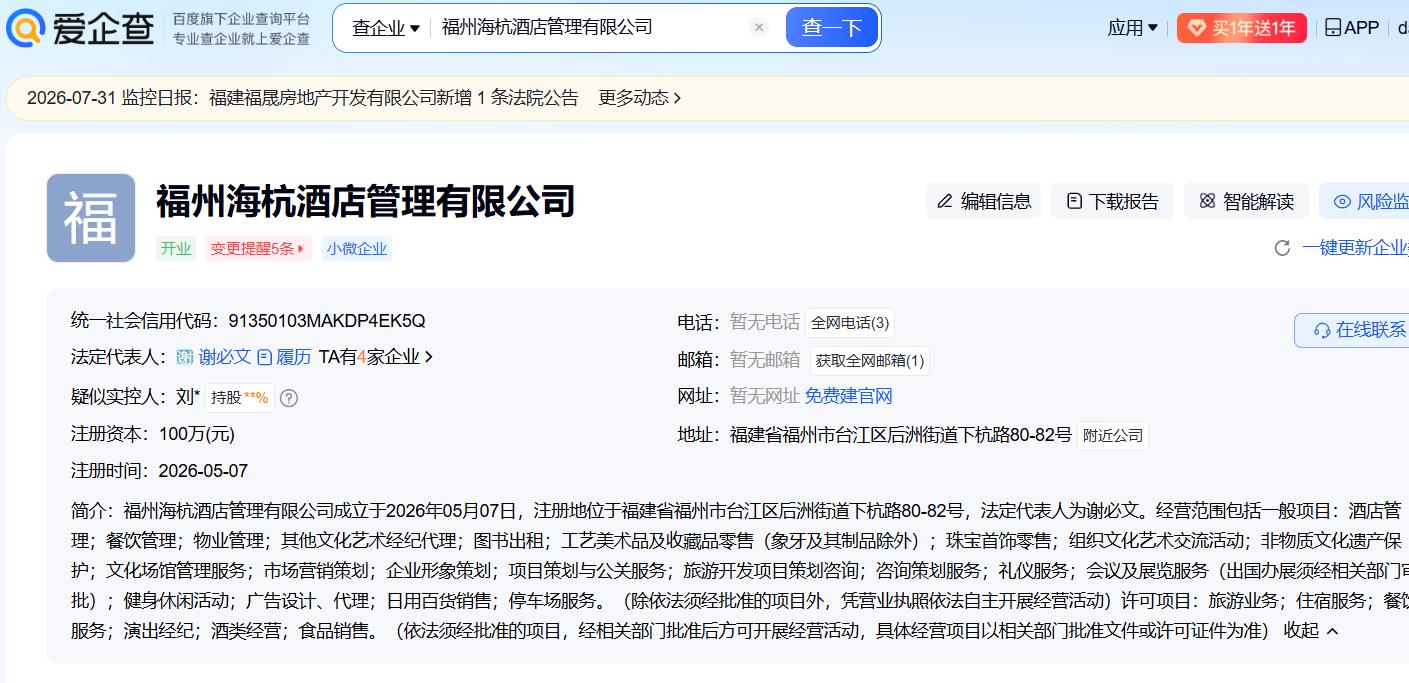Focus the company name search field
The width and height of the screenshot is (1409, 683).
coord(590,28)
